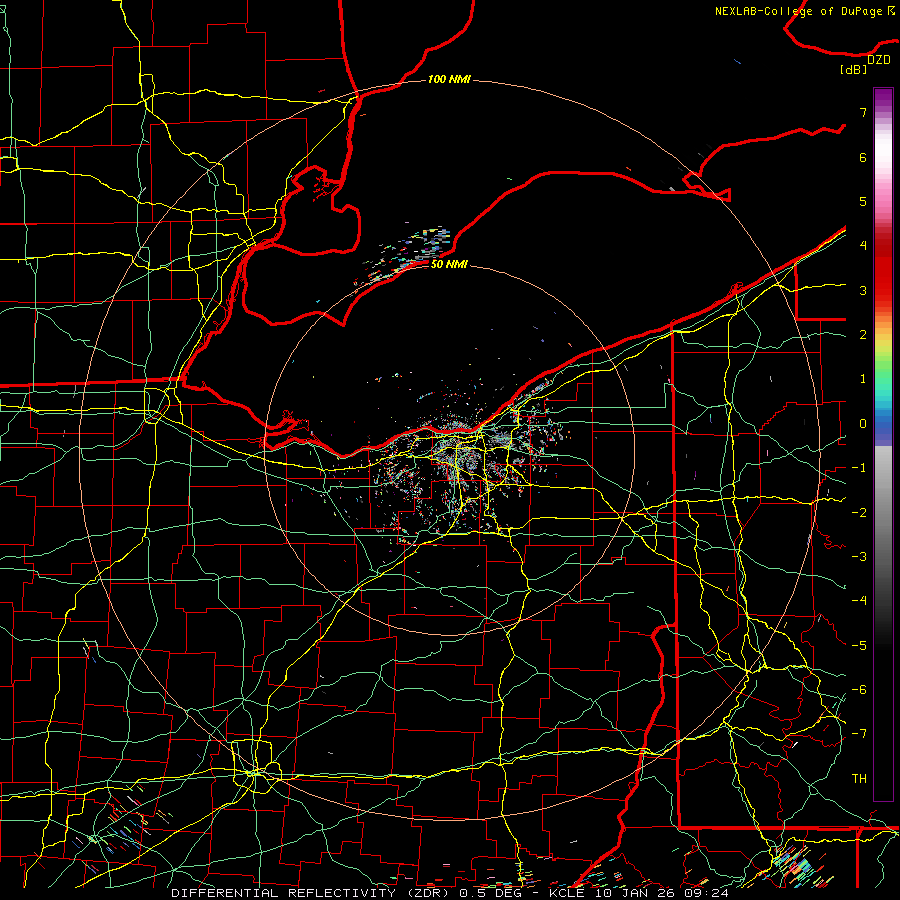Screen dimensions: 900x900
Task: Click the 10 JAN 26 date text
Action: [x=634, y=893]
